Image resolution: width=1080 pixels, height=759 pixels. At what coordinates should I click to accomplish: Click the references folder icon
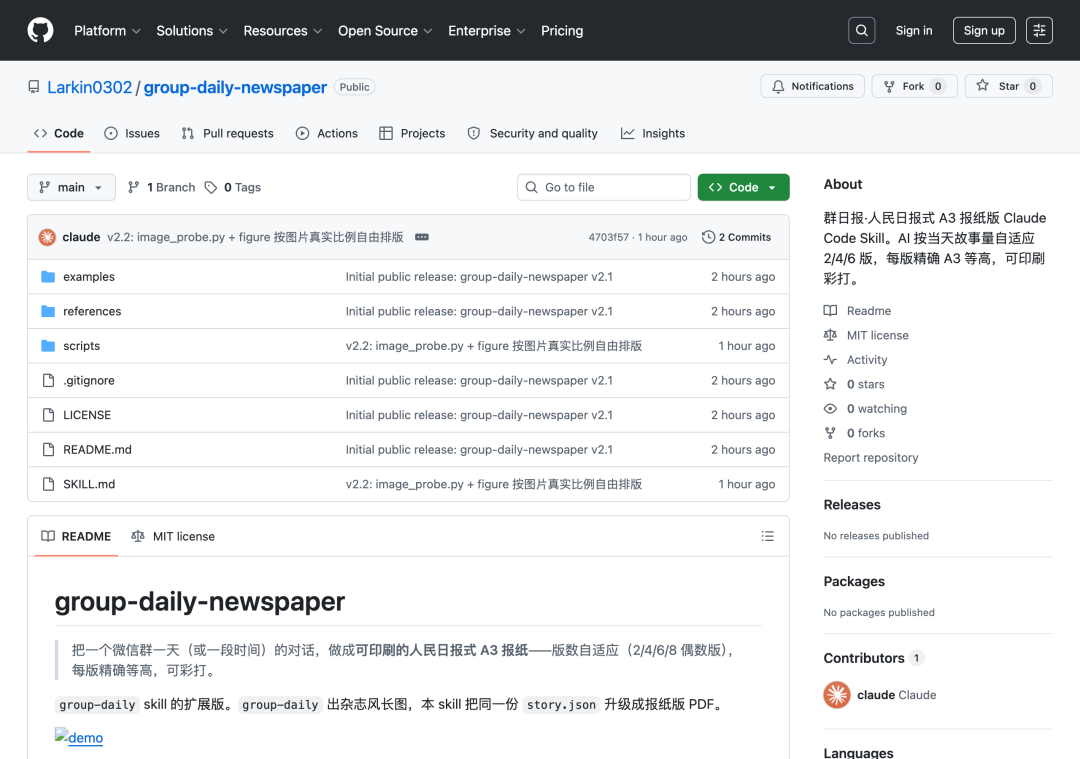pyautogui.click(x=48, y=311)
